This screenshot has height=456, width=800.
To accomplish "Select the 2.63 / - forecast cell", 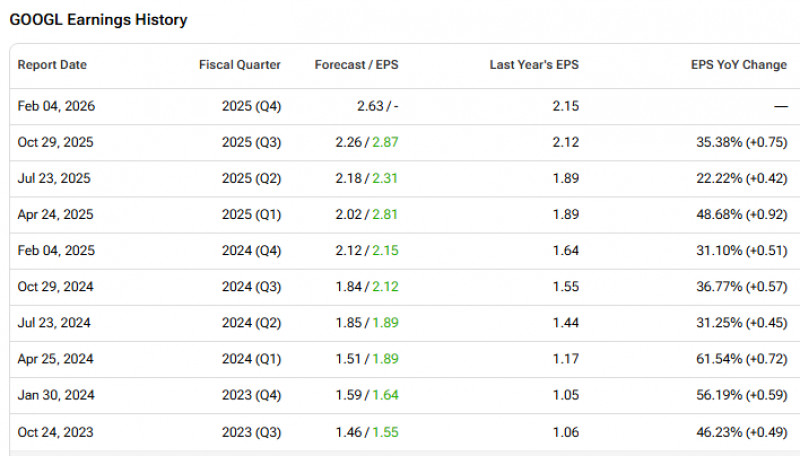I will [379, 106].
